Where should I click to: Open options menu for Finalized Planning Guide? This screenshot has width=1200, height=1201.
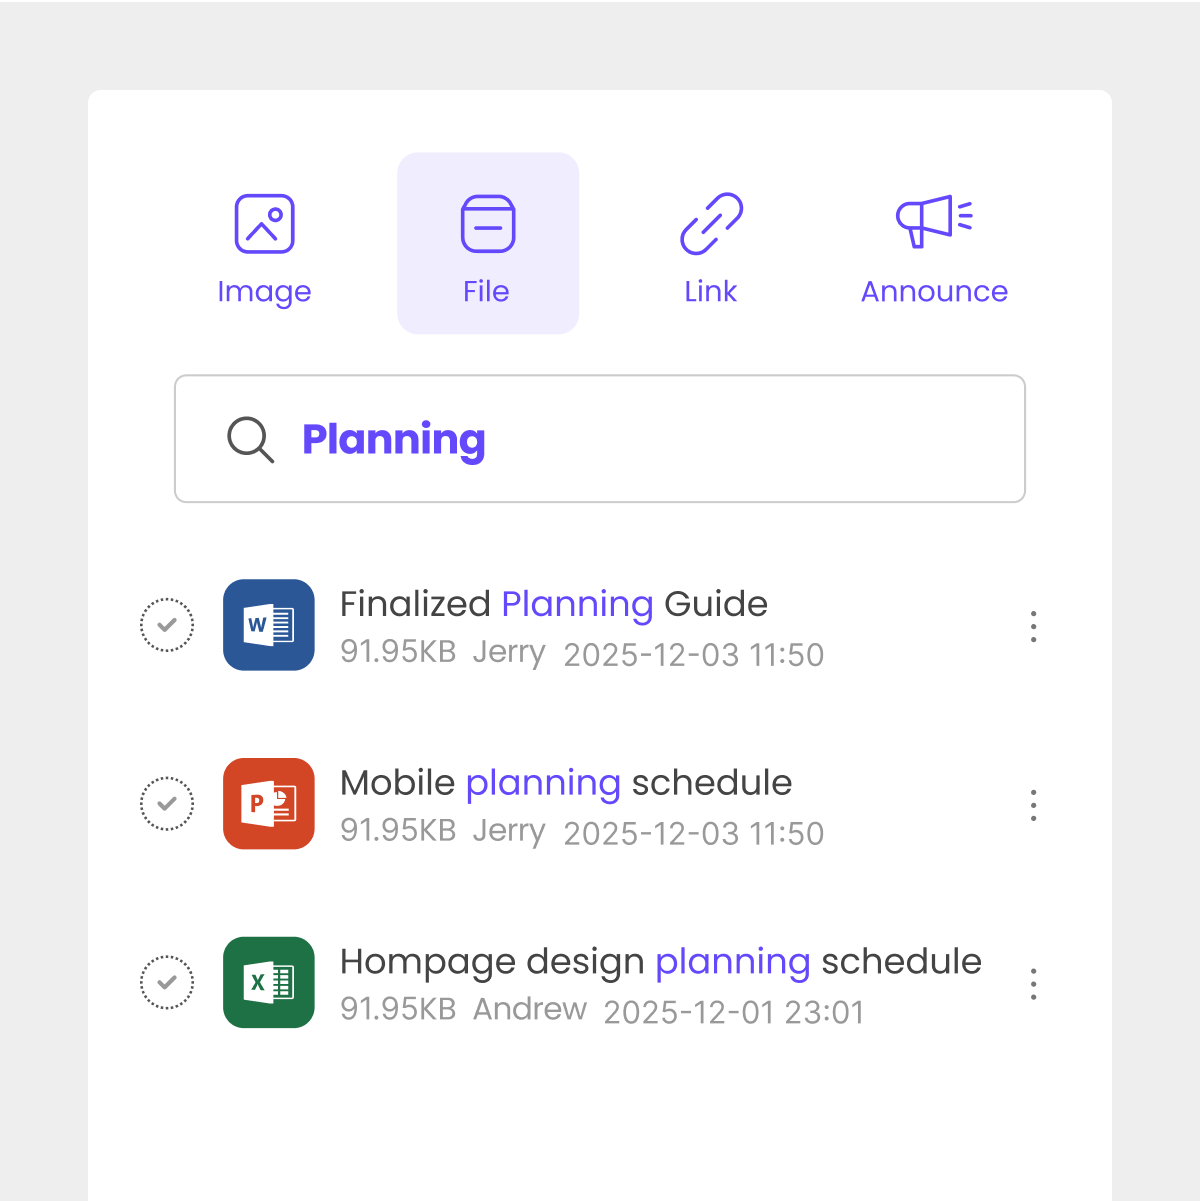pos(1033,626)
